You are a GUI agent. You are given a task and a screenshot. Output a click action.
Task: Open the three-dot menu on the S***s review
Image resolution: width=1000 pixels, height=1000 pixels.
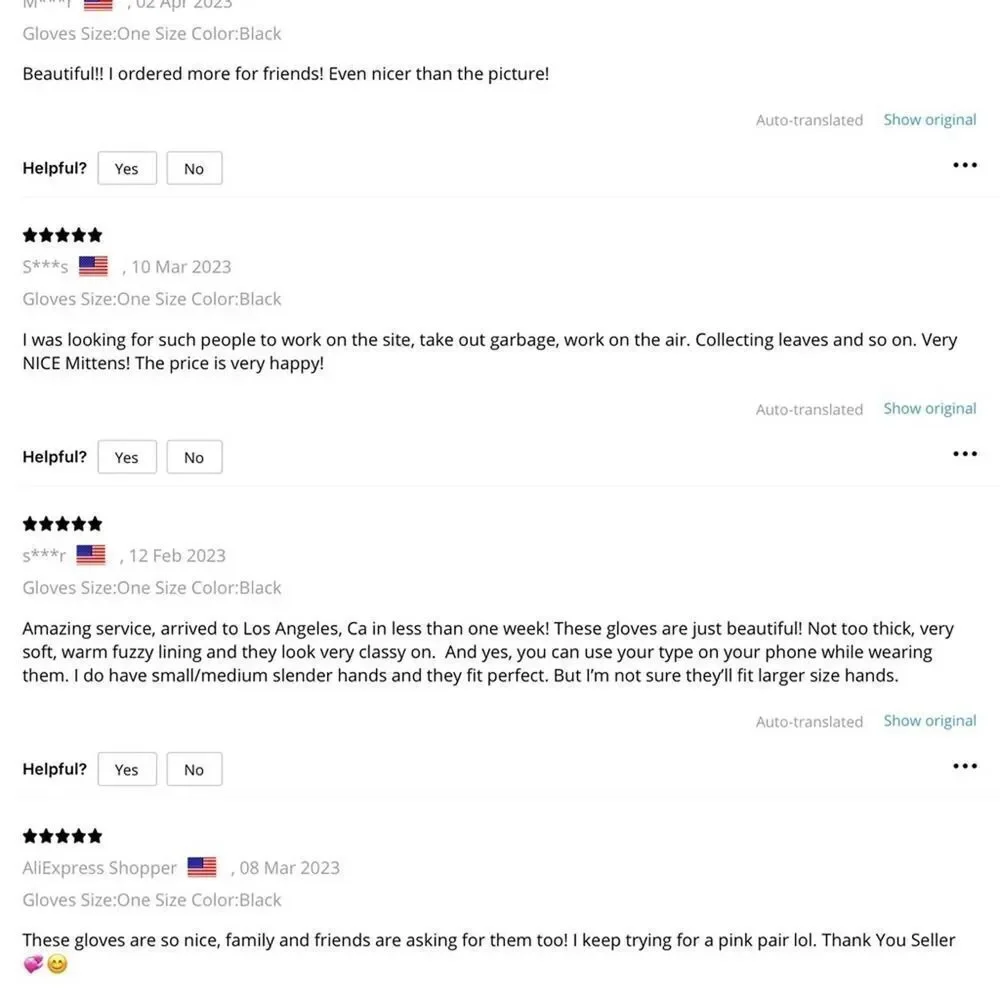pos(964,454)
